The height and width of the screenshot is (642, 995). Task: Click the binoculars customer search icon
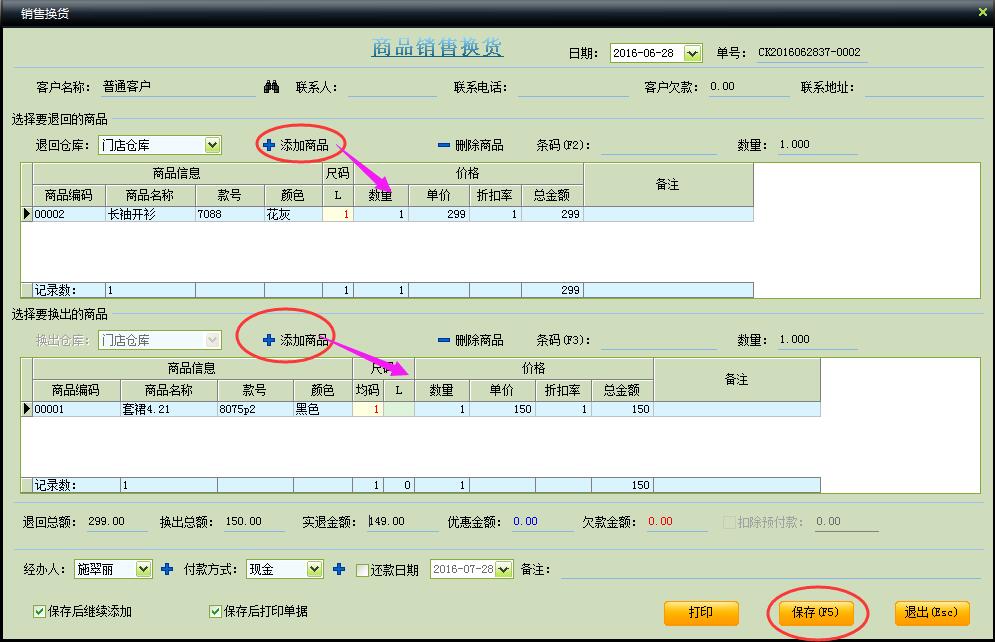tap(272, 87)
